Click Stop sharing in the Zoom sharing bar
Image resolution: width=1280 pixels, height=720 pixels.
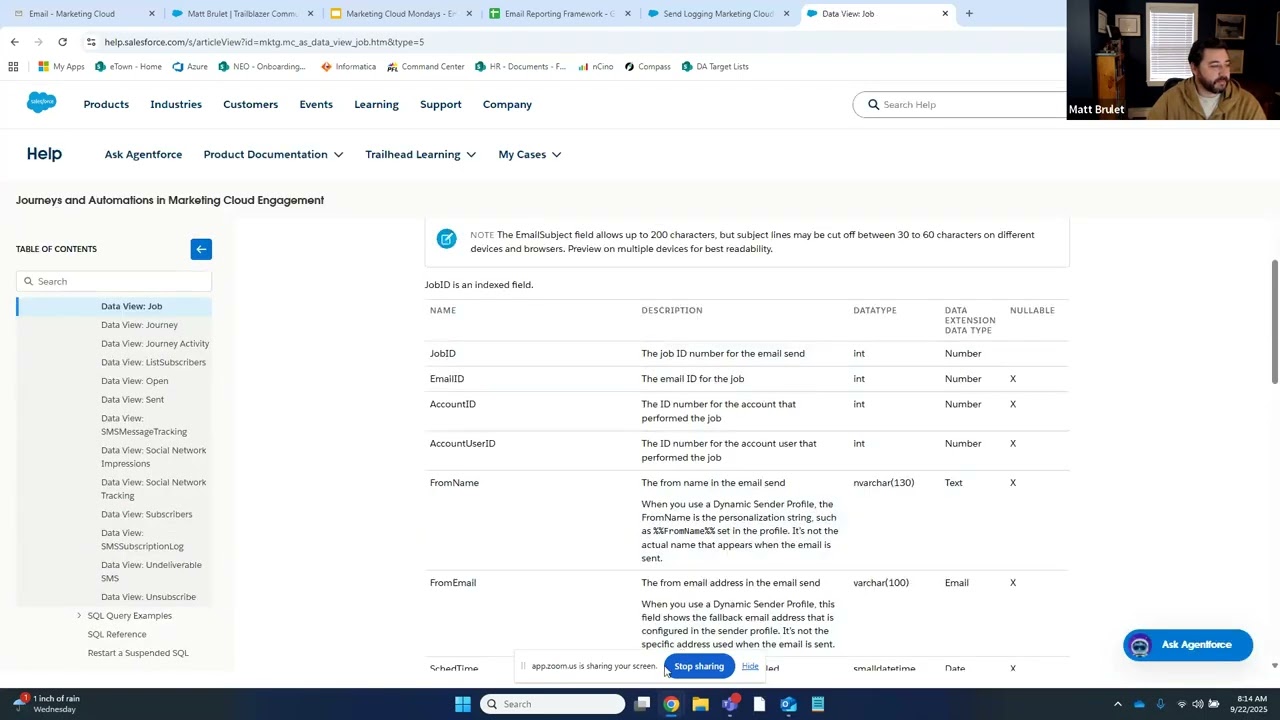point(699,666)
